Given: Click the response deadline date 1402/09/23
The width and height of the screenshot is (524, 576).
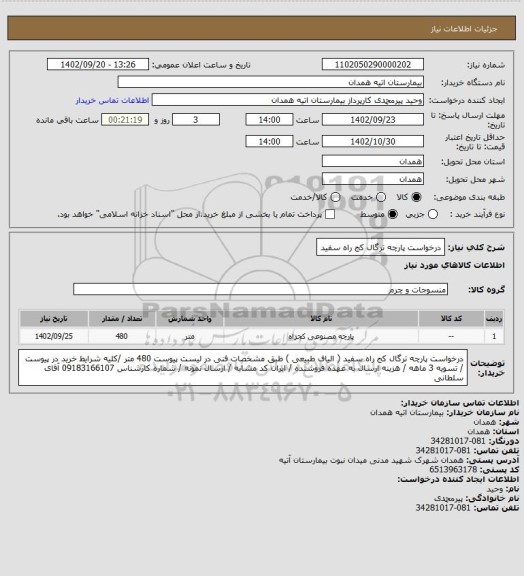Looking at the screenshot, I should [x=373, y=120].
